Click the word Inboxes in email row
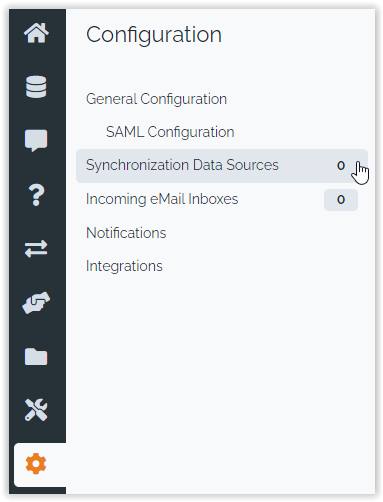The width and height of the screenshot is (383, 502). (x=213, y=199)
